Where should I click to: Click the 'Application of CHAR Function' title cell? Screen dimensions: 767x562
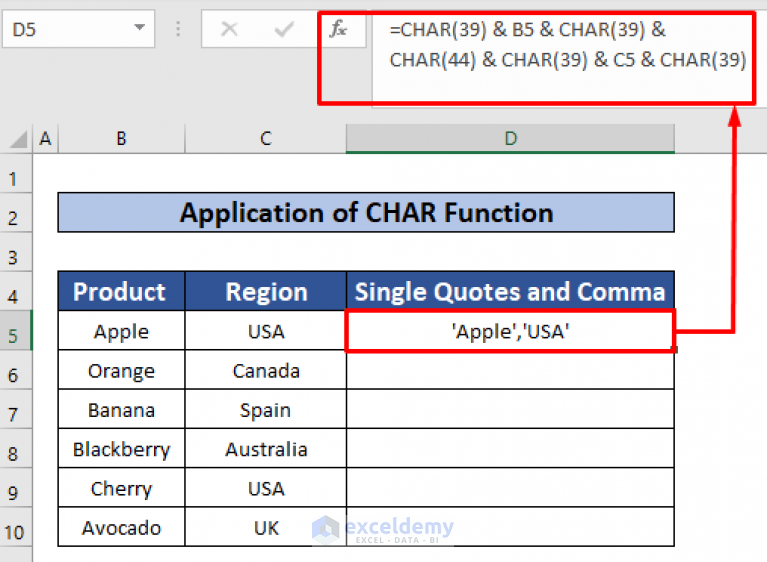pyautogui.click(x=366, y=212)
